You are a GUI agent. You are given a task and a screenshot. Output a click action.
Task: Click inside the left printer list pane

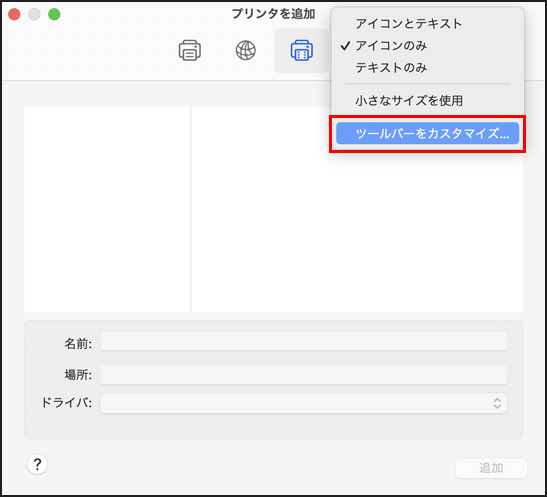pyautogui.click(x=107, y=209)
